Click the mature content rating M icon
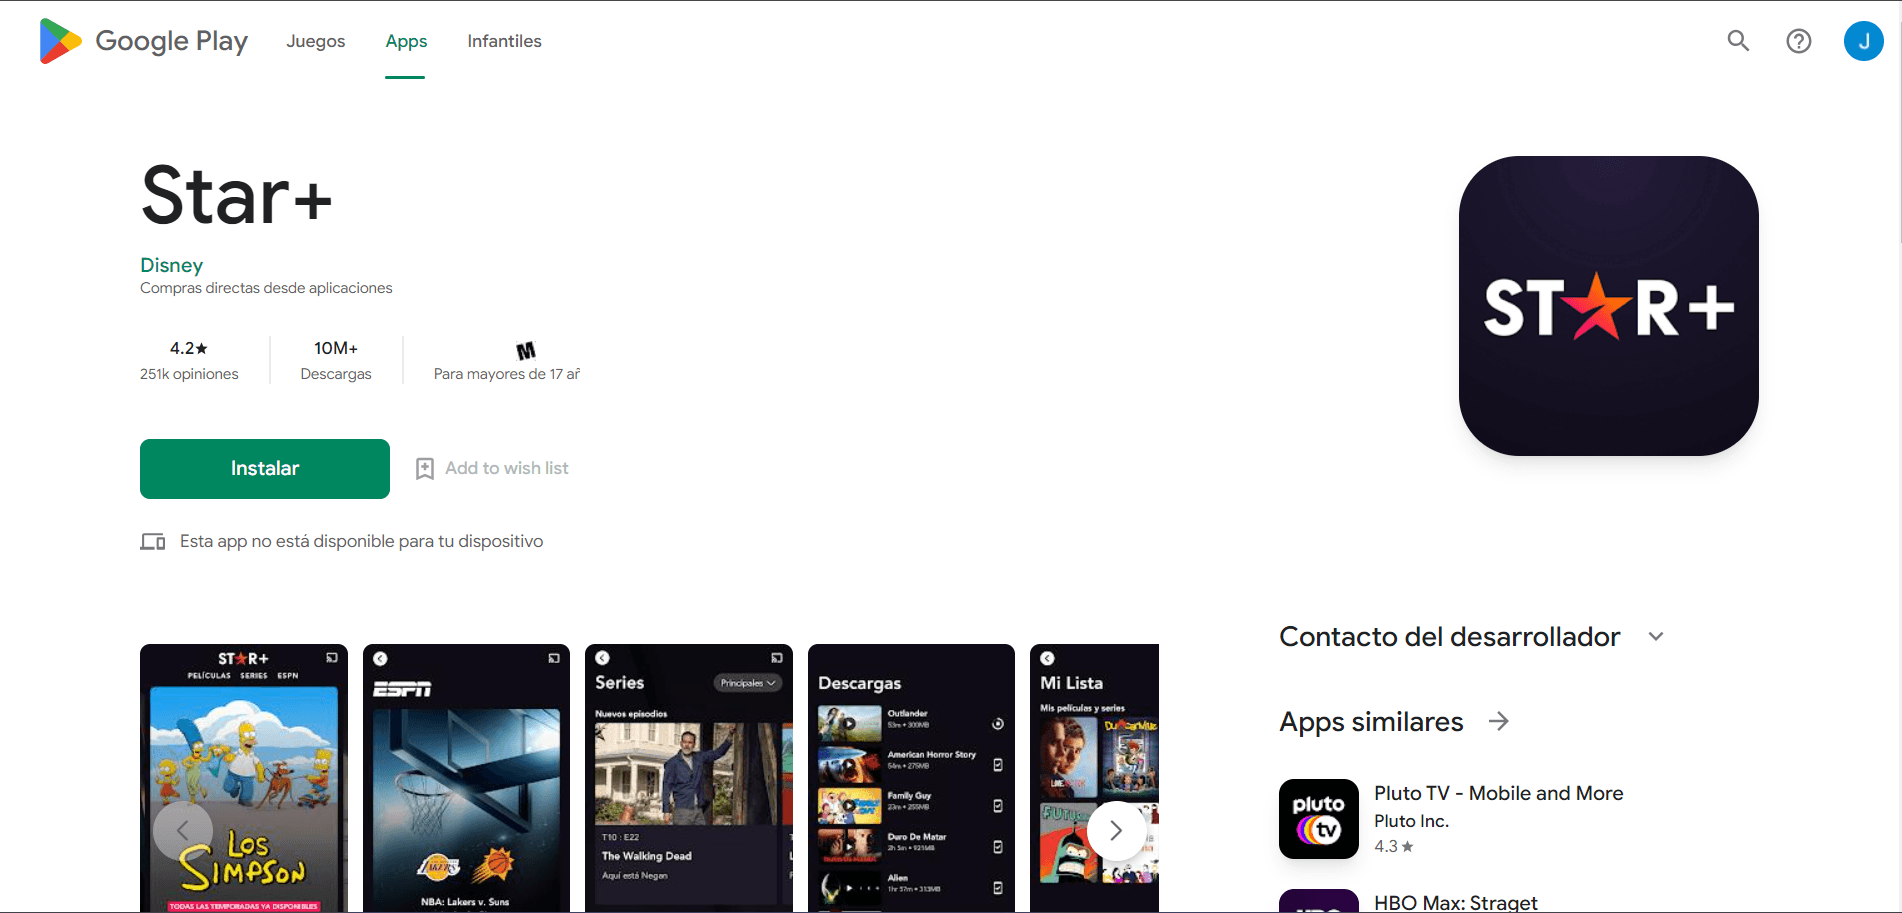Screen dimensions: 1902x913 coord(526,350)
